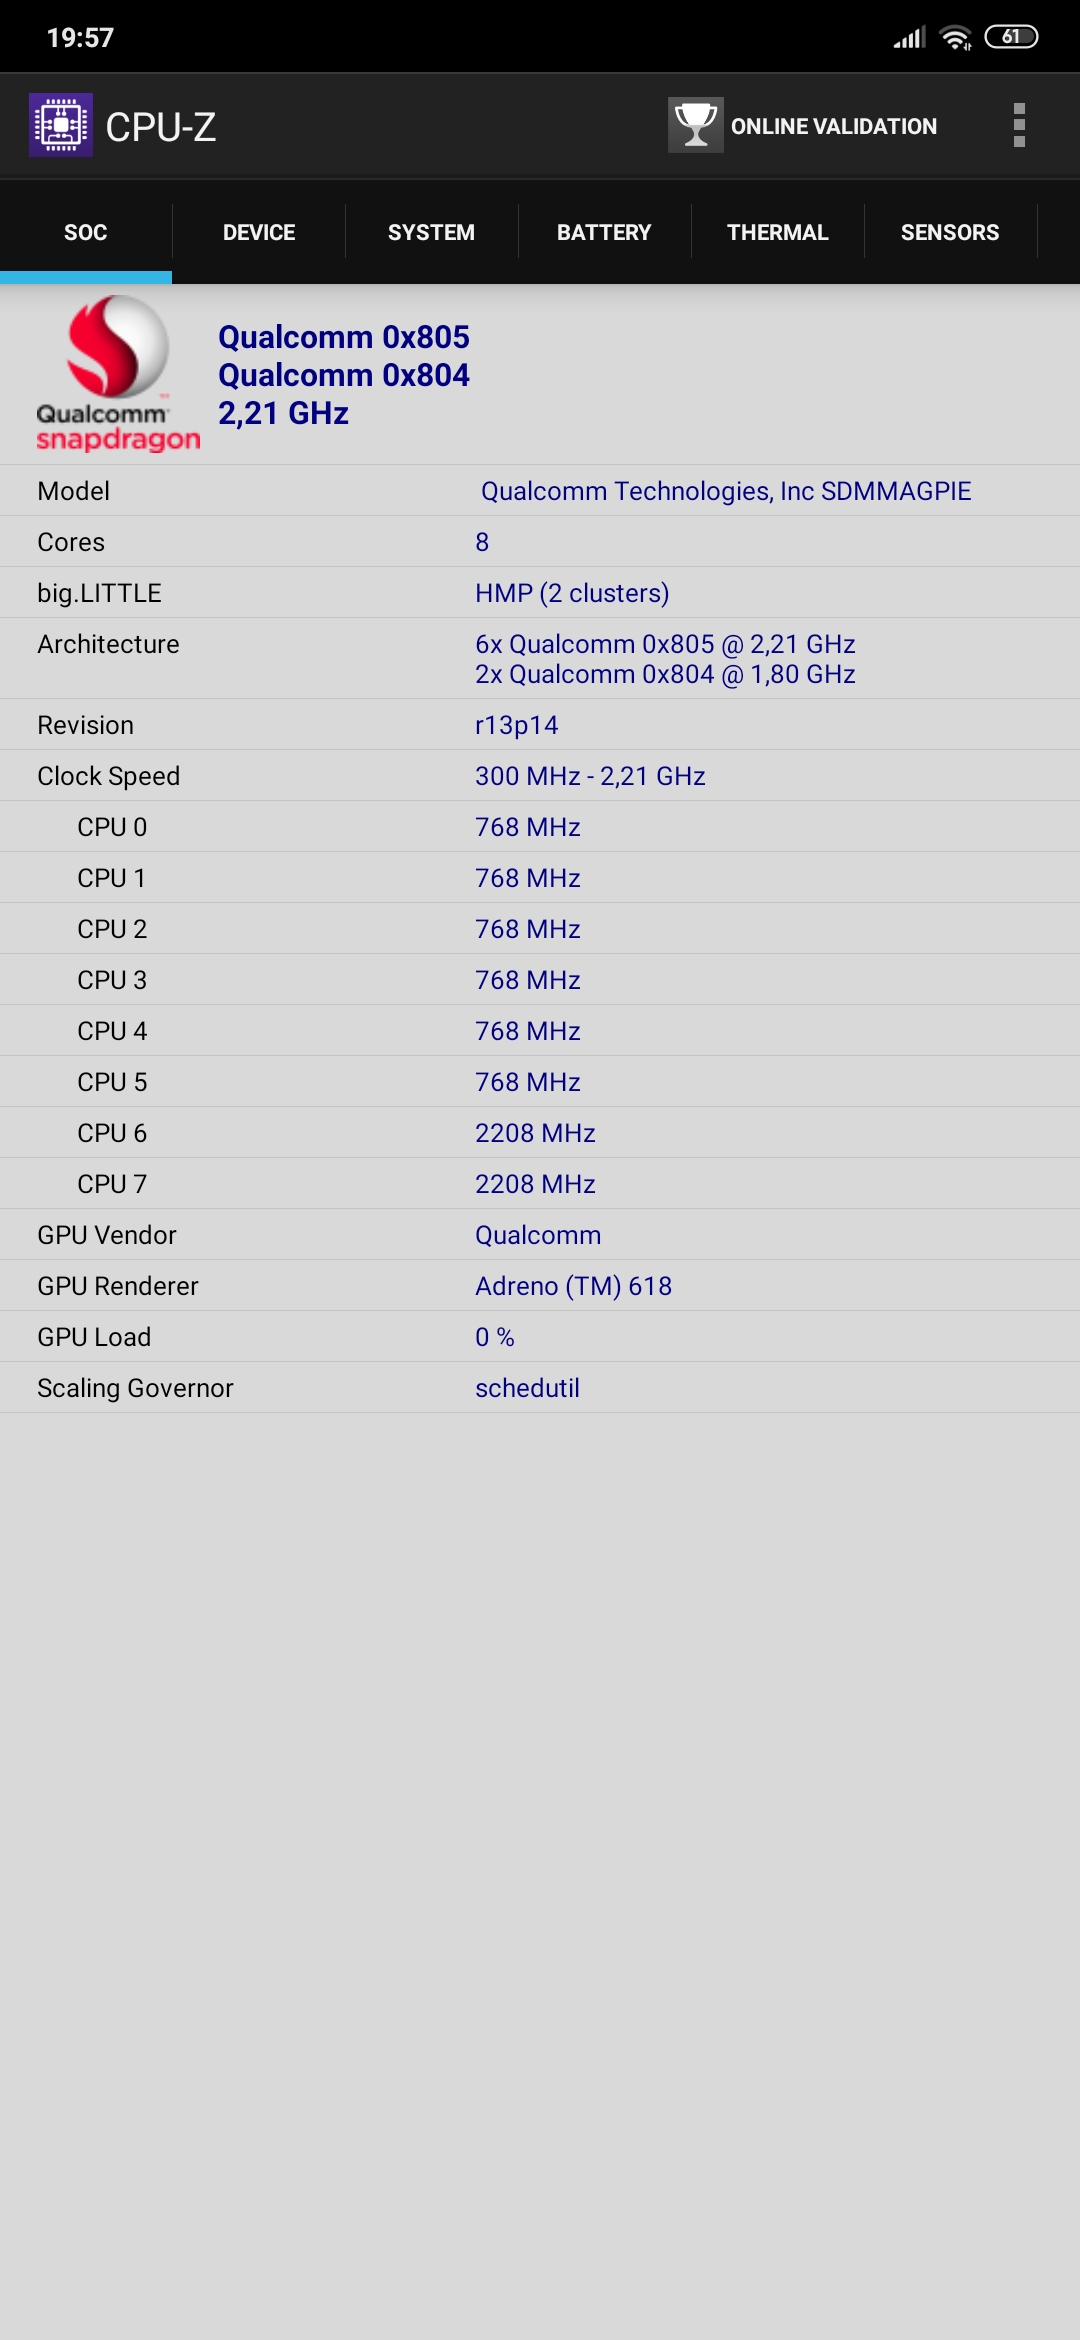The width and height of the screenshot is (1080, 2340).
Task: Tap the CPU 6 frequency row
Action: (540, 1133)
